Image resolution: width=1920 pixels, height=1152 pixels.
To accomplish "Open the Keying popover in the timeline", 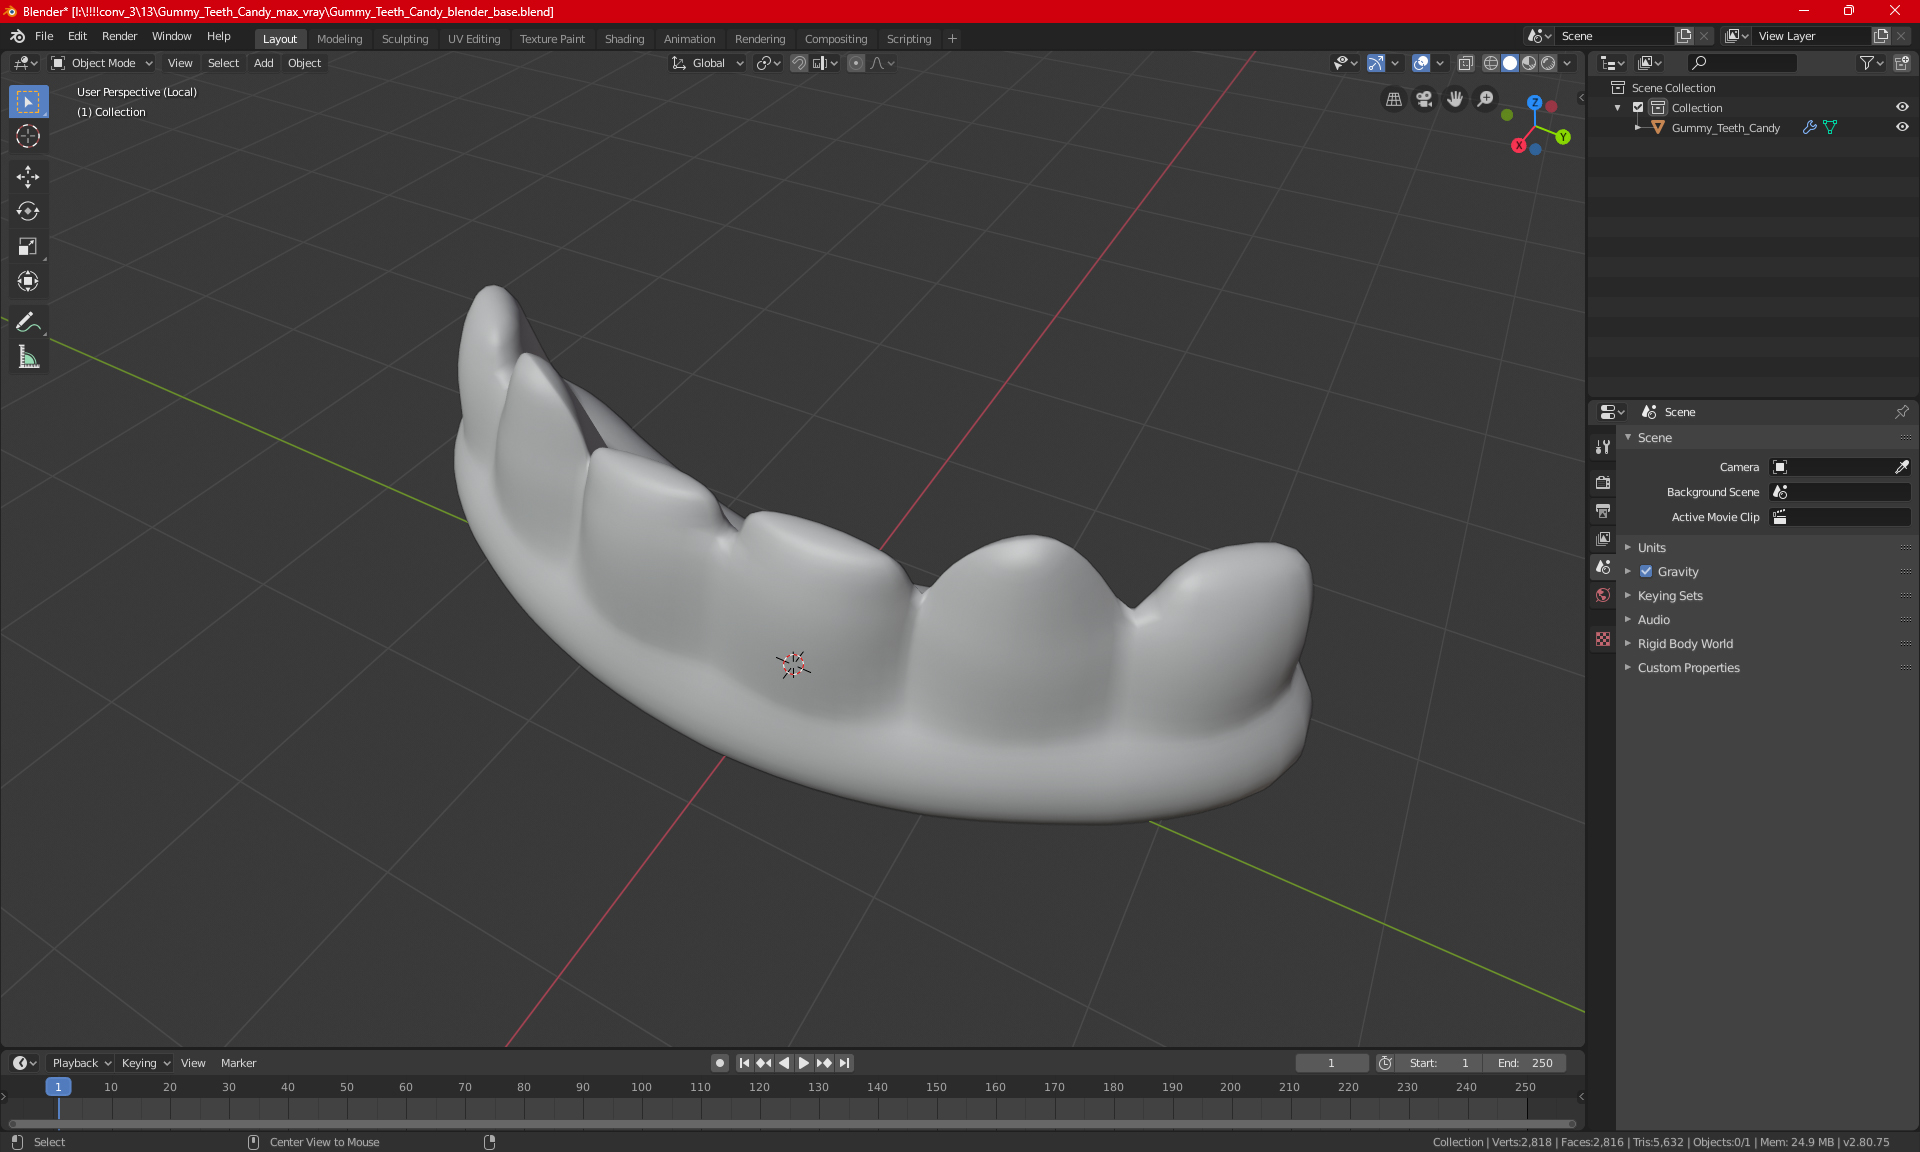I will pos(146,1063).
